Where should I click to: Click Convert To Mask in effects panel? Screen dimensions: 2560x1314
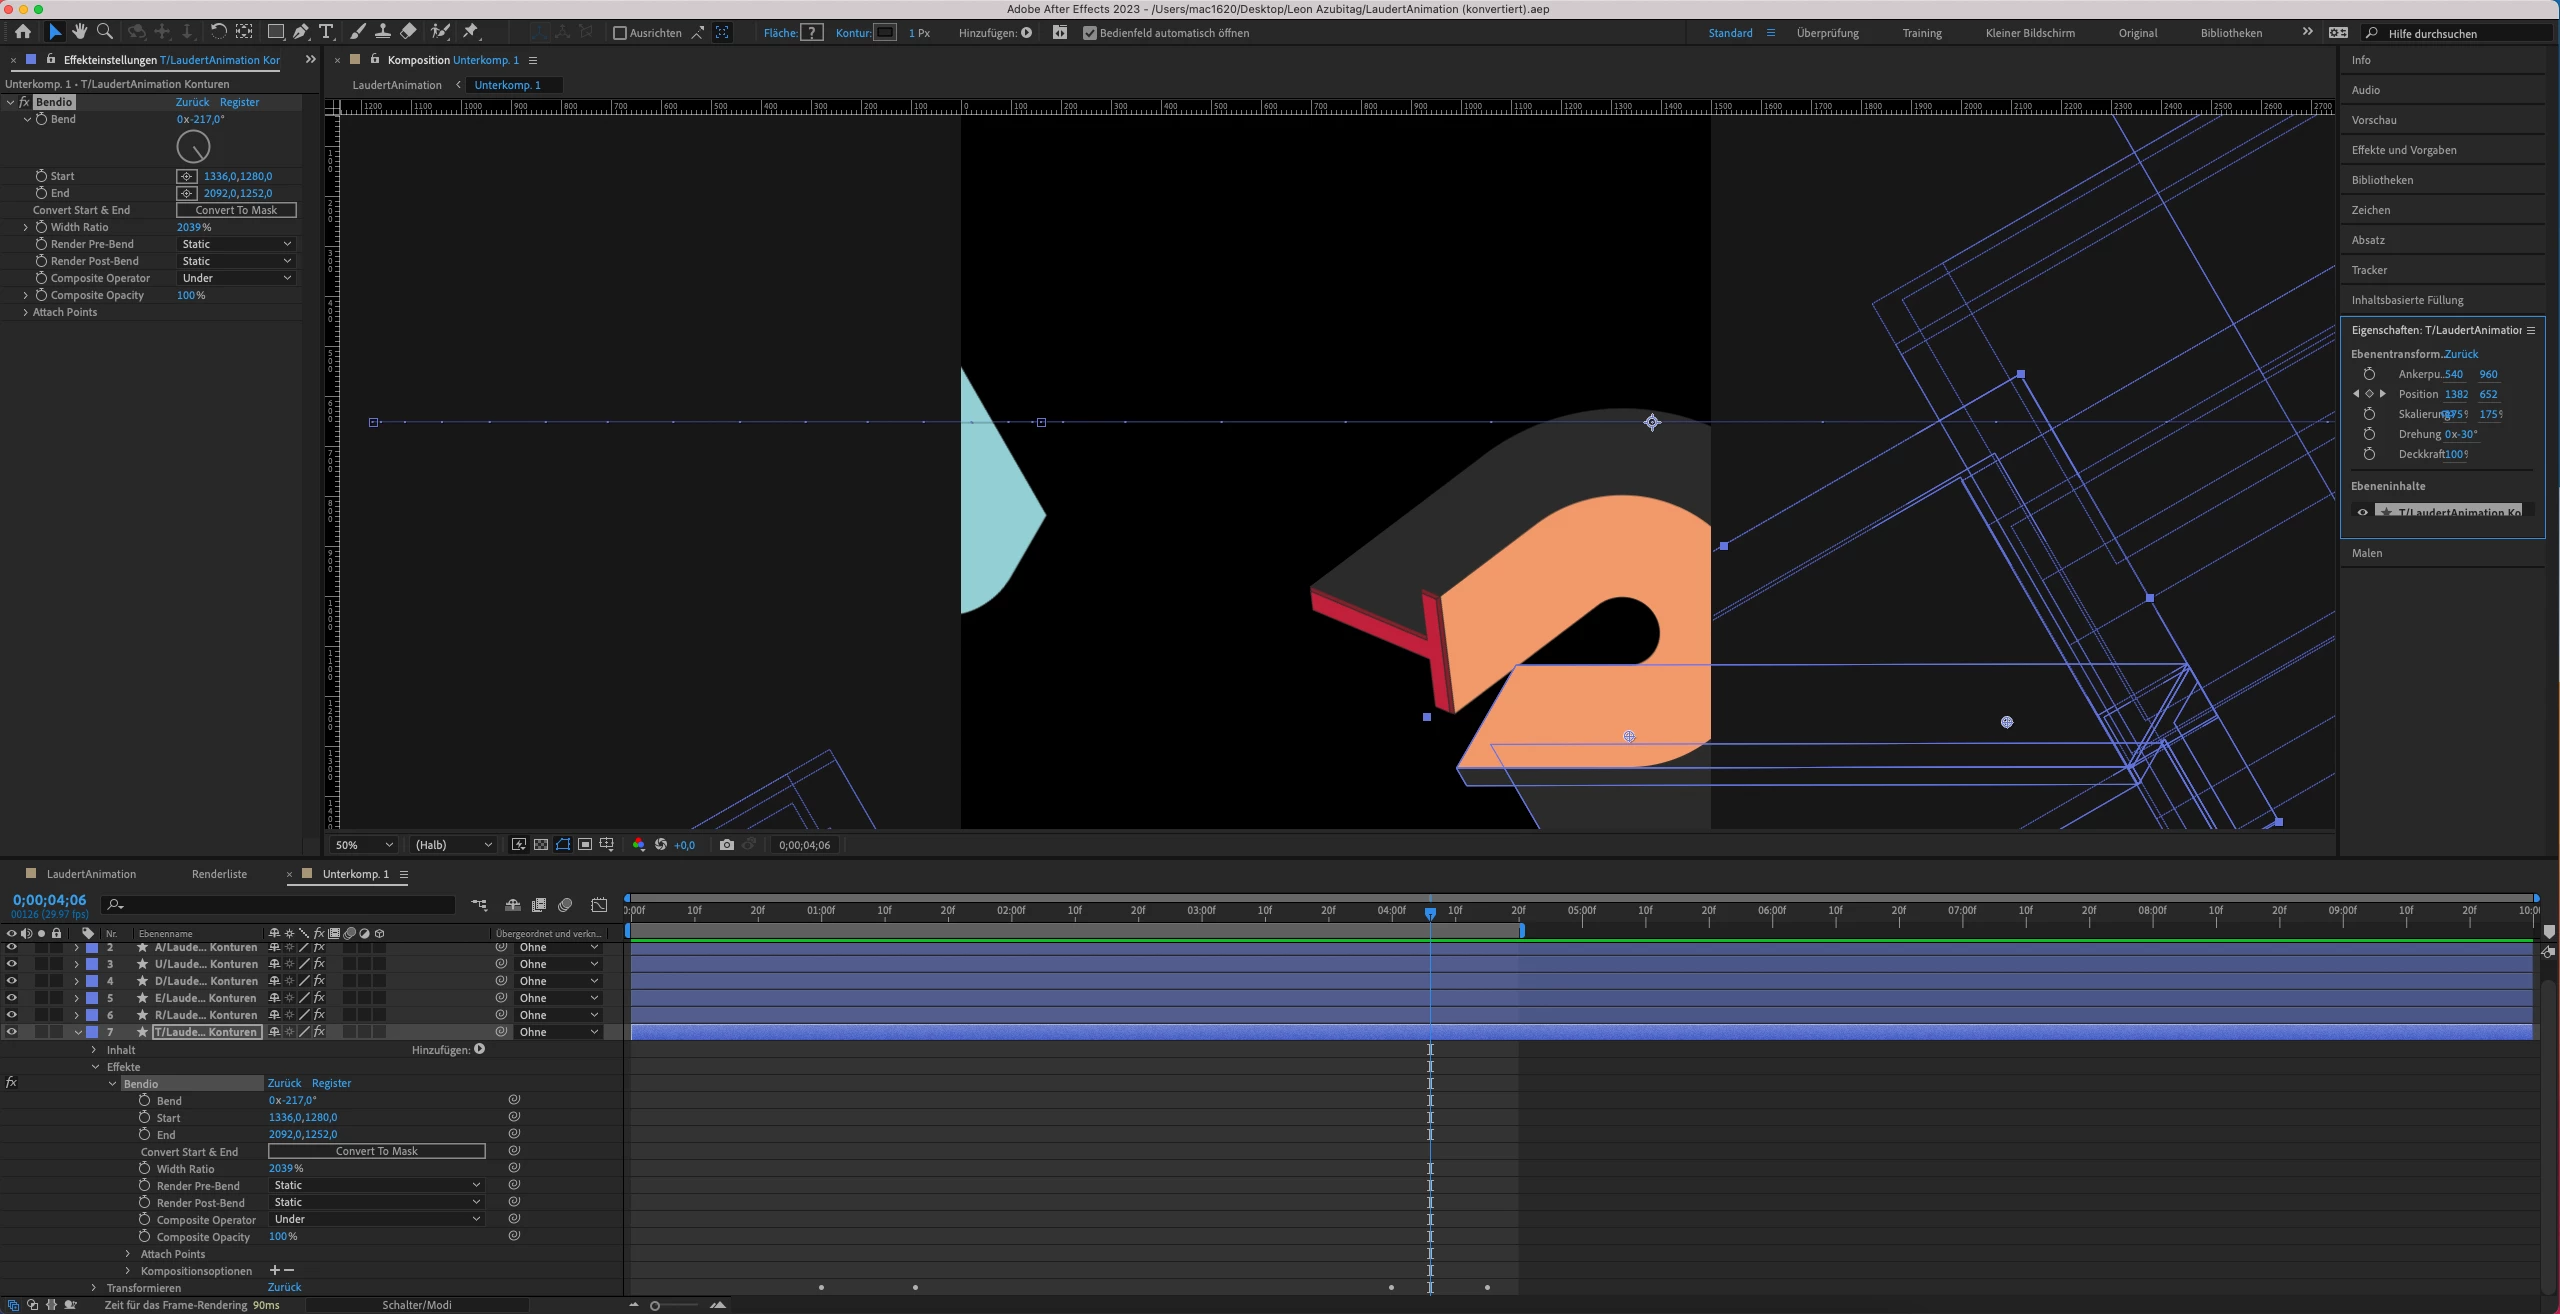pos(236,210)
